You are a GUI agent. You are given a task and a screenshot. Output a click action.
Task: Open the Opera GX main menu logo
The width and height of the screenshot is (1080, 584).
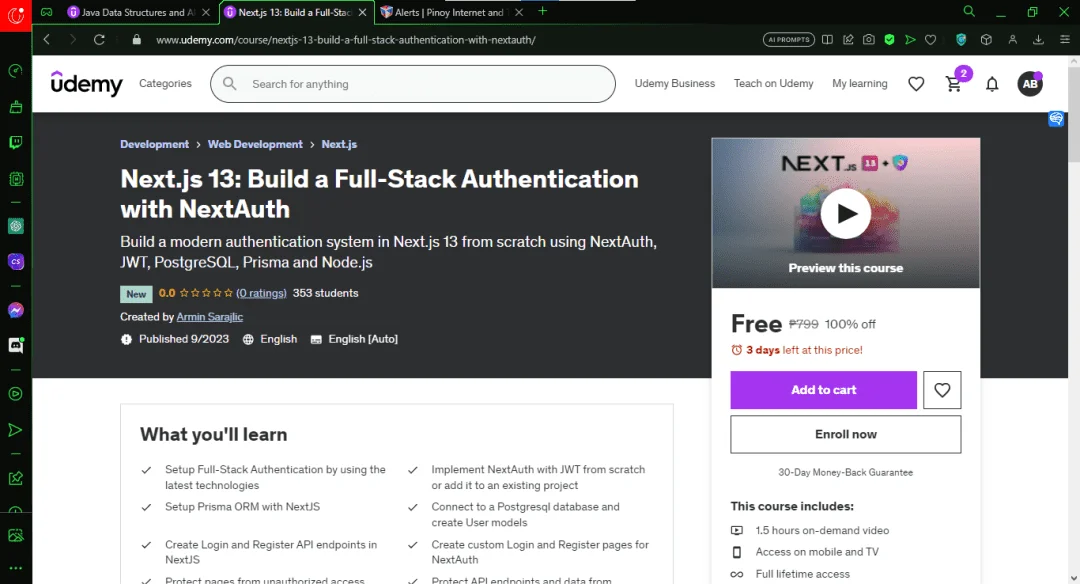click(x=15, y=14)
